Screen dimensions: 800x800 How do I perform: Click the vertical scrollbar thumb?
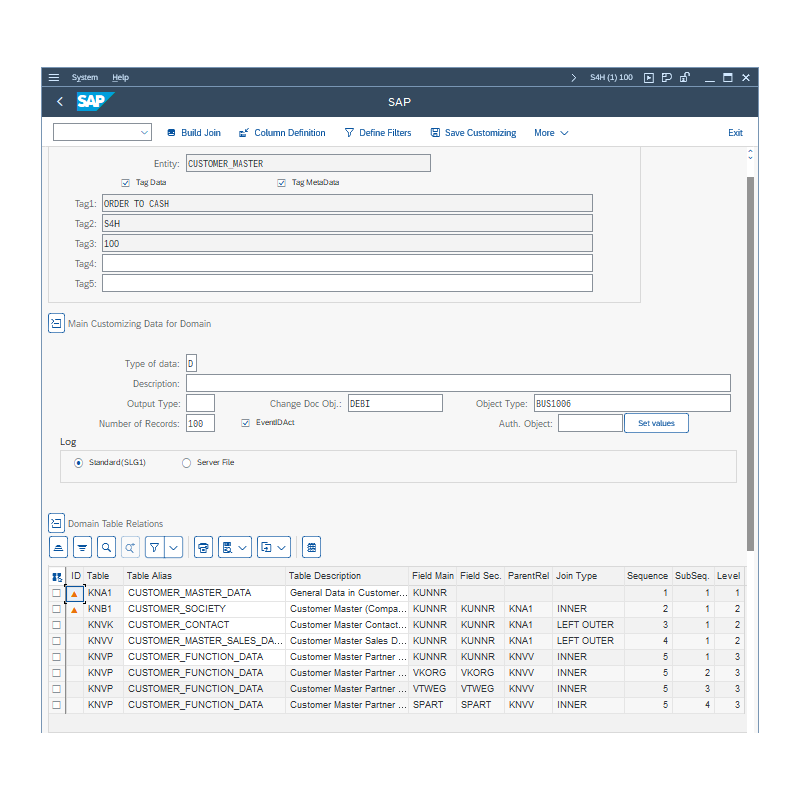[x=750, y=363]
